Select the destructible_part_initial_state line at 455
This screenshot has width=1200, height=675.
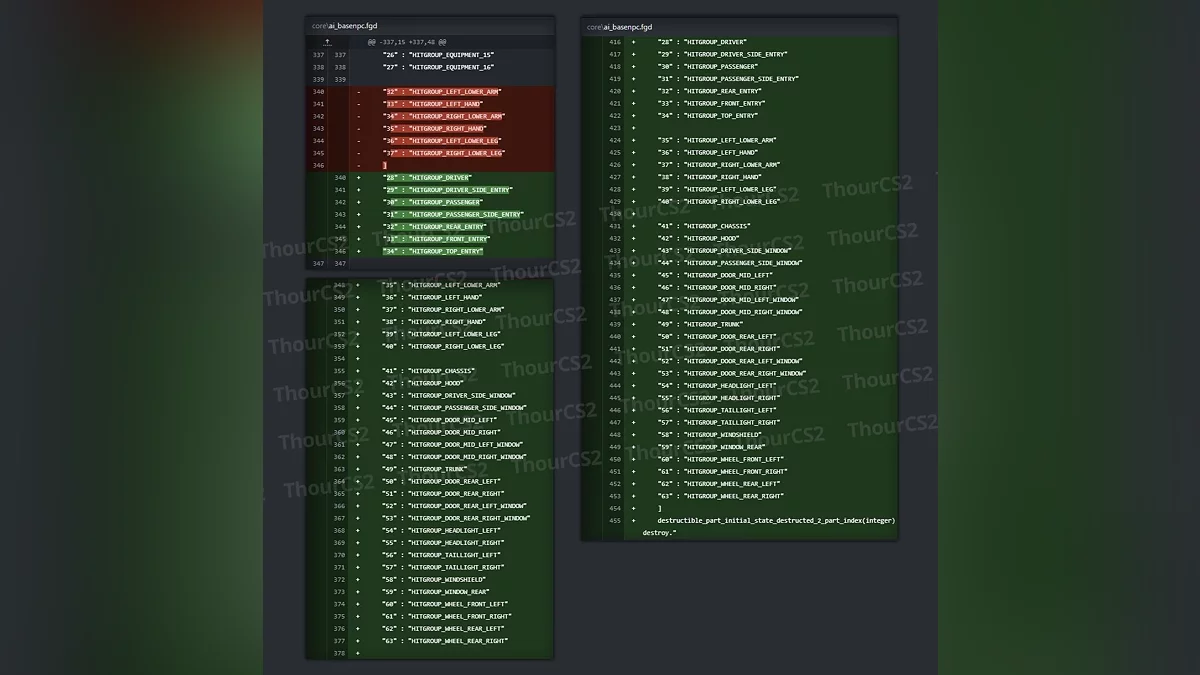775,521
